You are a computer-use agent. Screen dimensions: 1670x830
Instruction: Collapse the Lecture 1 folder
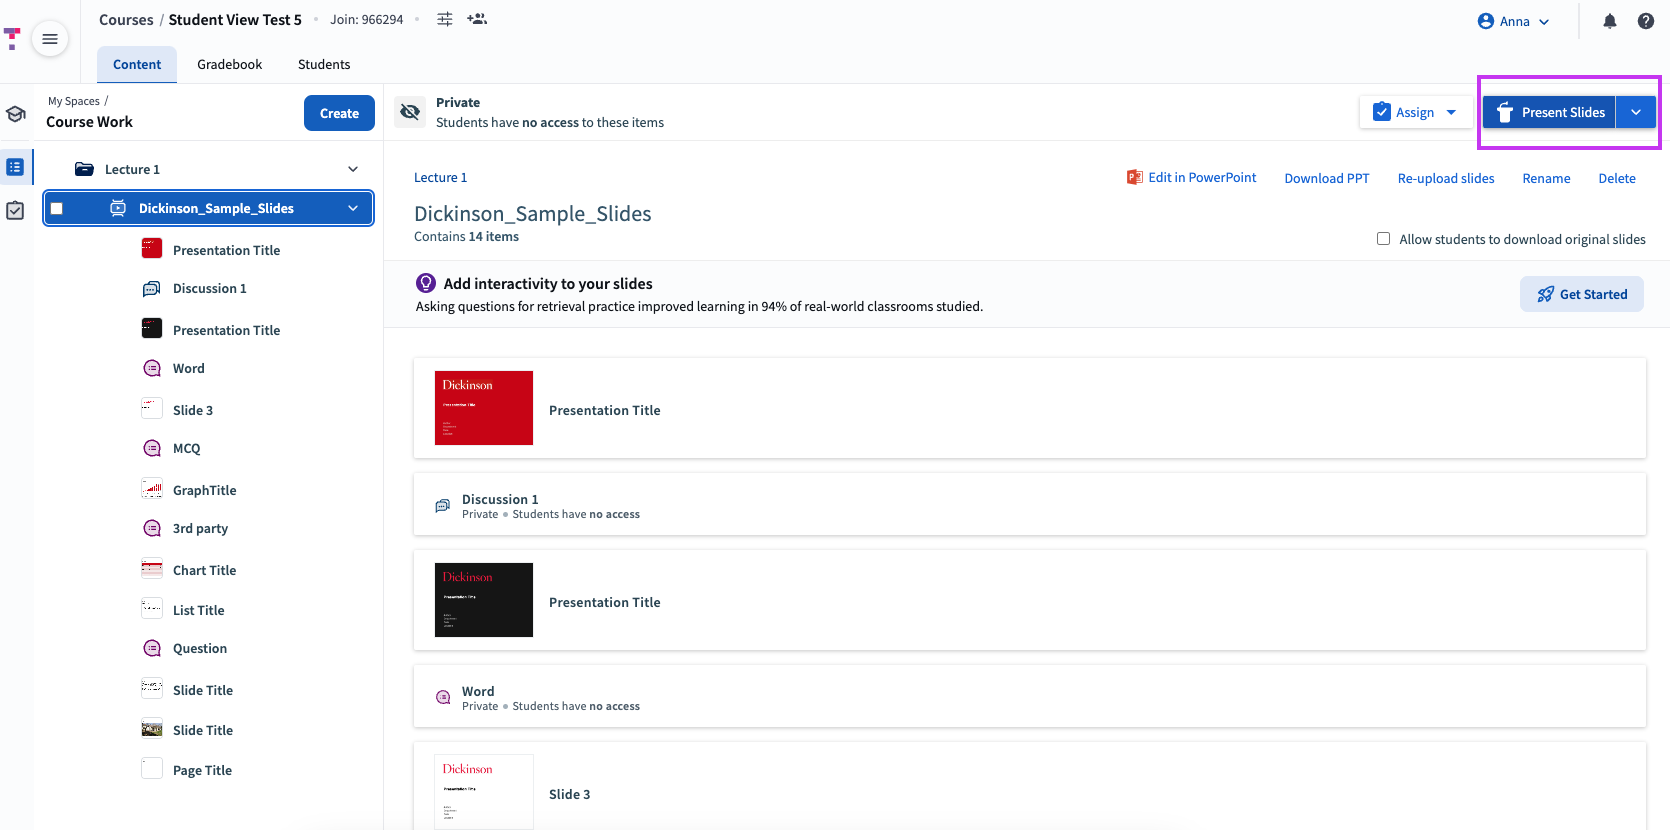(353, 169)
